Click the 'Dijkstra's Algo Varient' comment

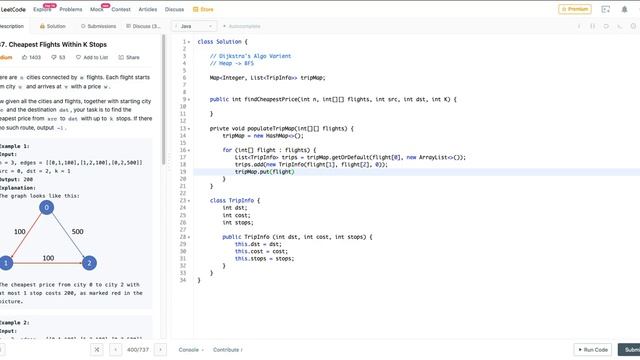(x=251, y=56)
